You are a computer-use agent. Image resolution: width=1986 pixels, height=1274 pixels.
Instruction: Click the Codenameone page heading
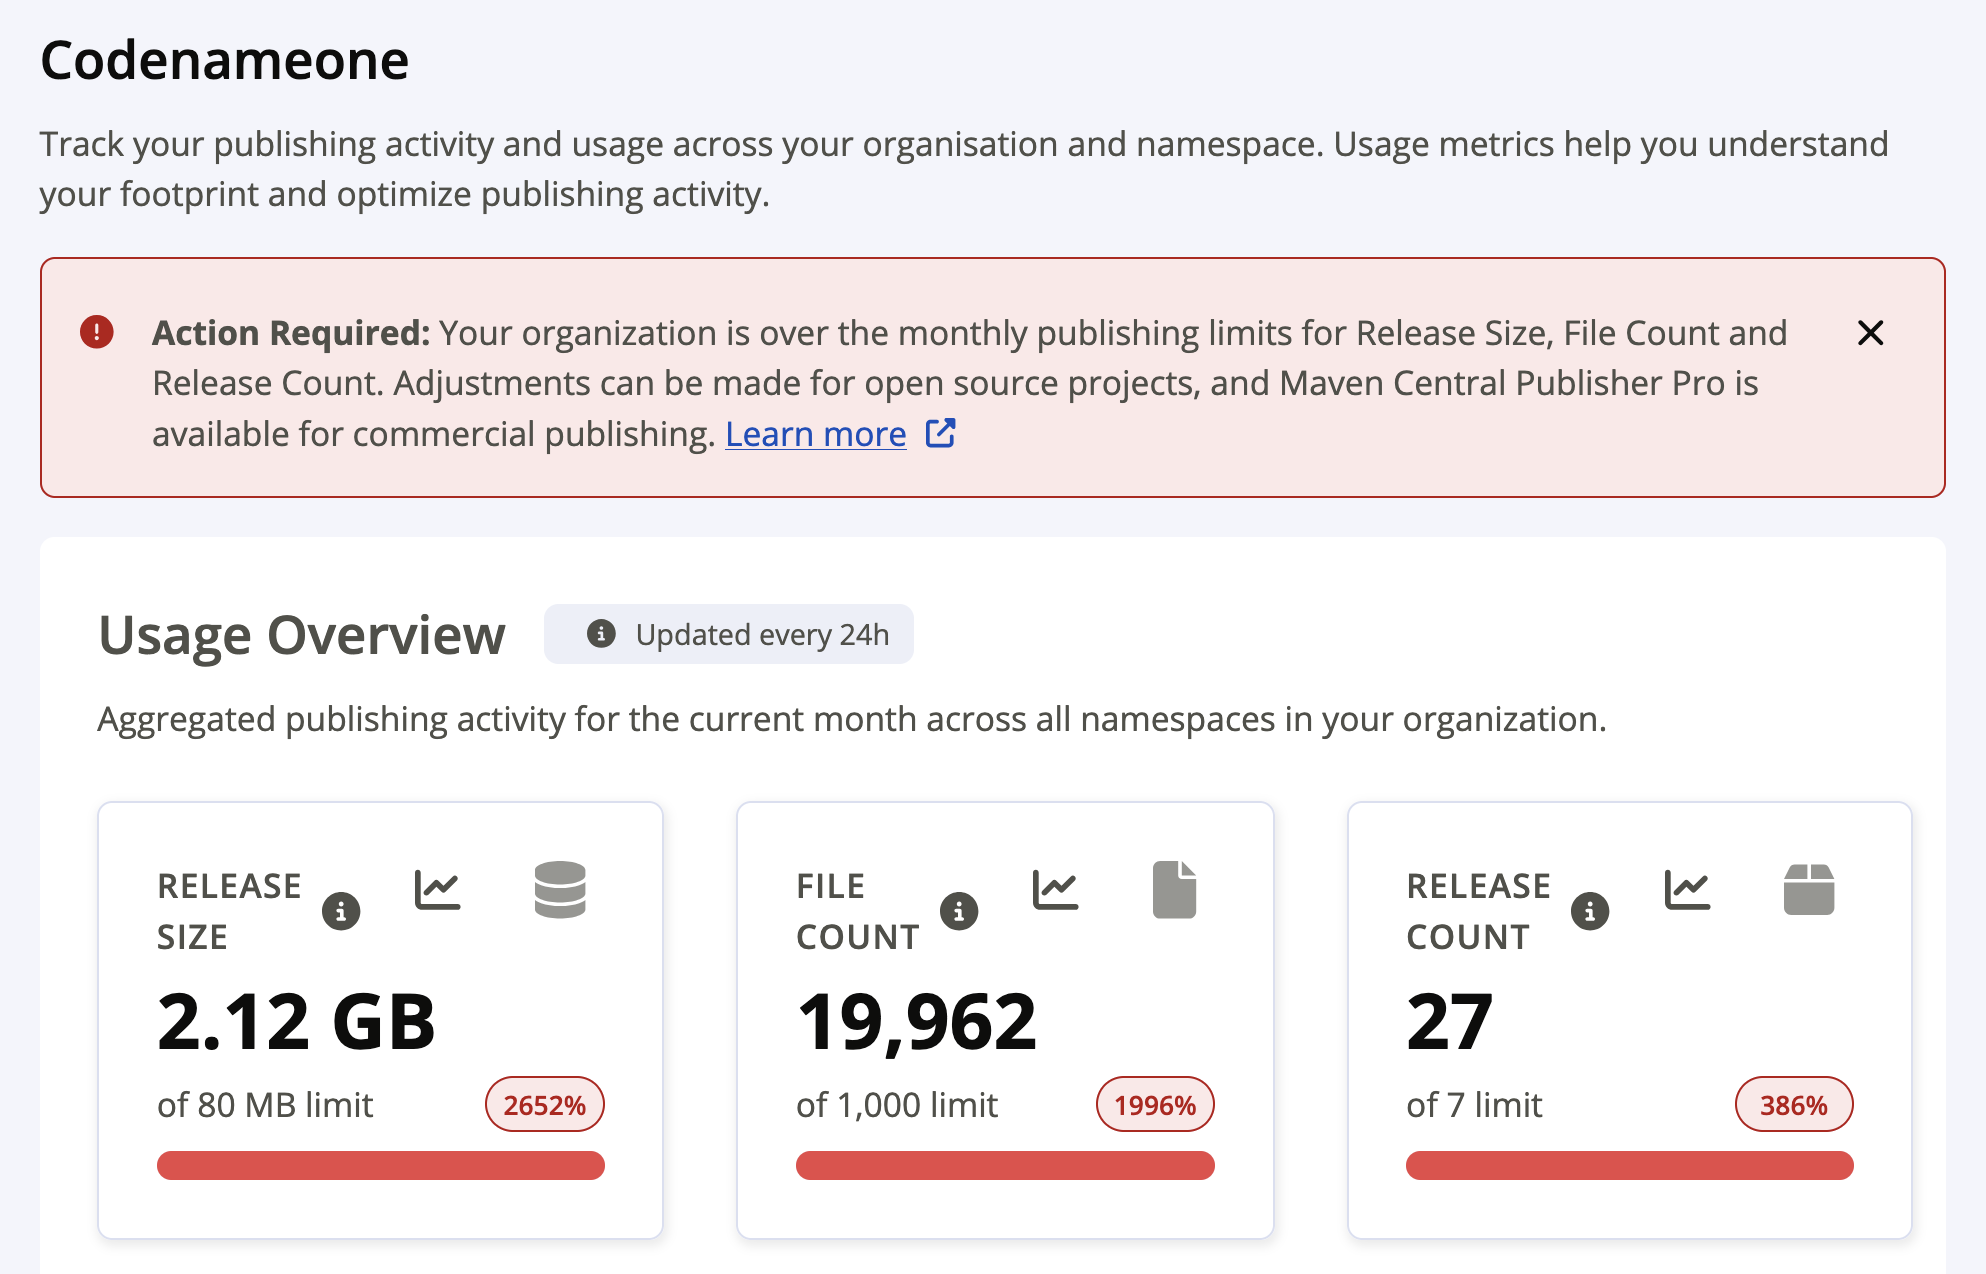[225, 60]
